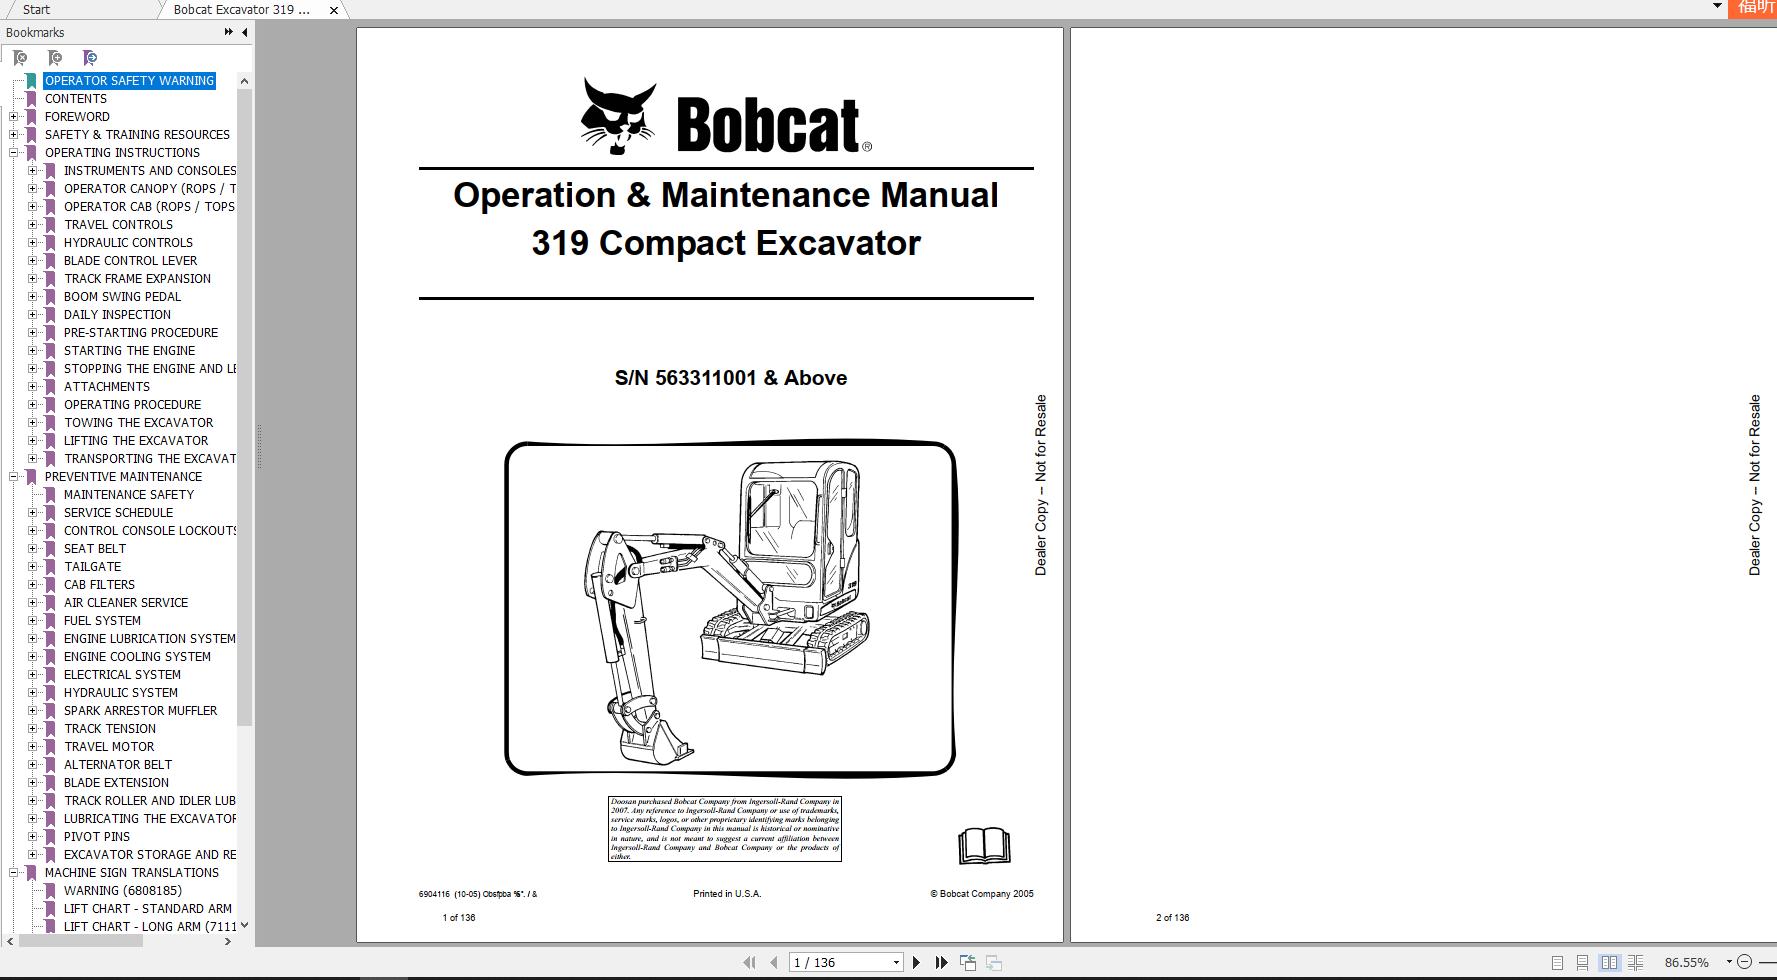The width and height of the screenshot is (1777, 980).
Task: Toggle bookmark panel options with double-arrow icon
Action: [x=228, y=33]
